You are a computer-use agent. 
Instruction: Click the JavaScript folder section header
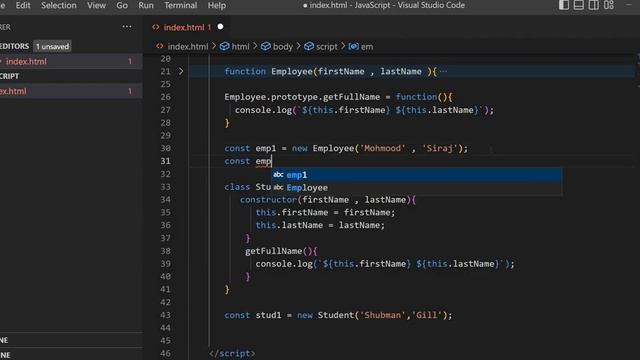click(71, 76)
